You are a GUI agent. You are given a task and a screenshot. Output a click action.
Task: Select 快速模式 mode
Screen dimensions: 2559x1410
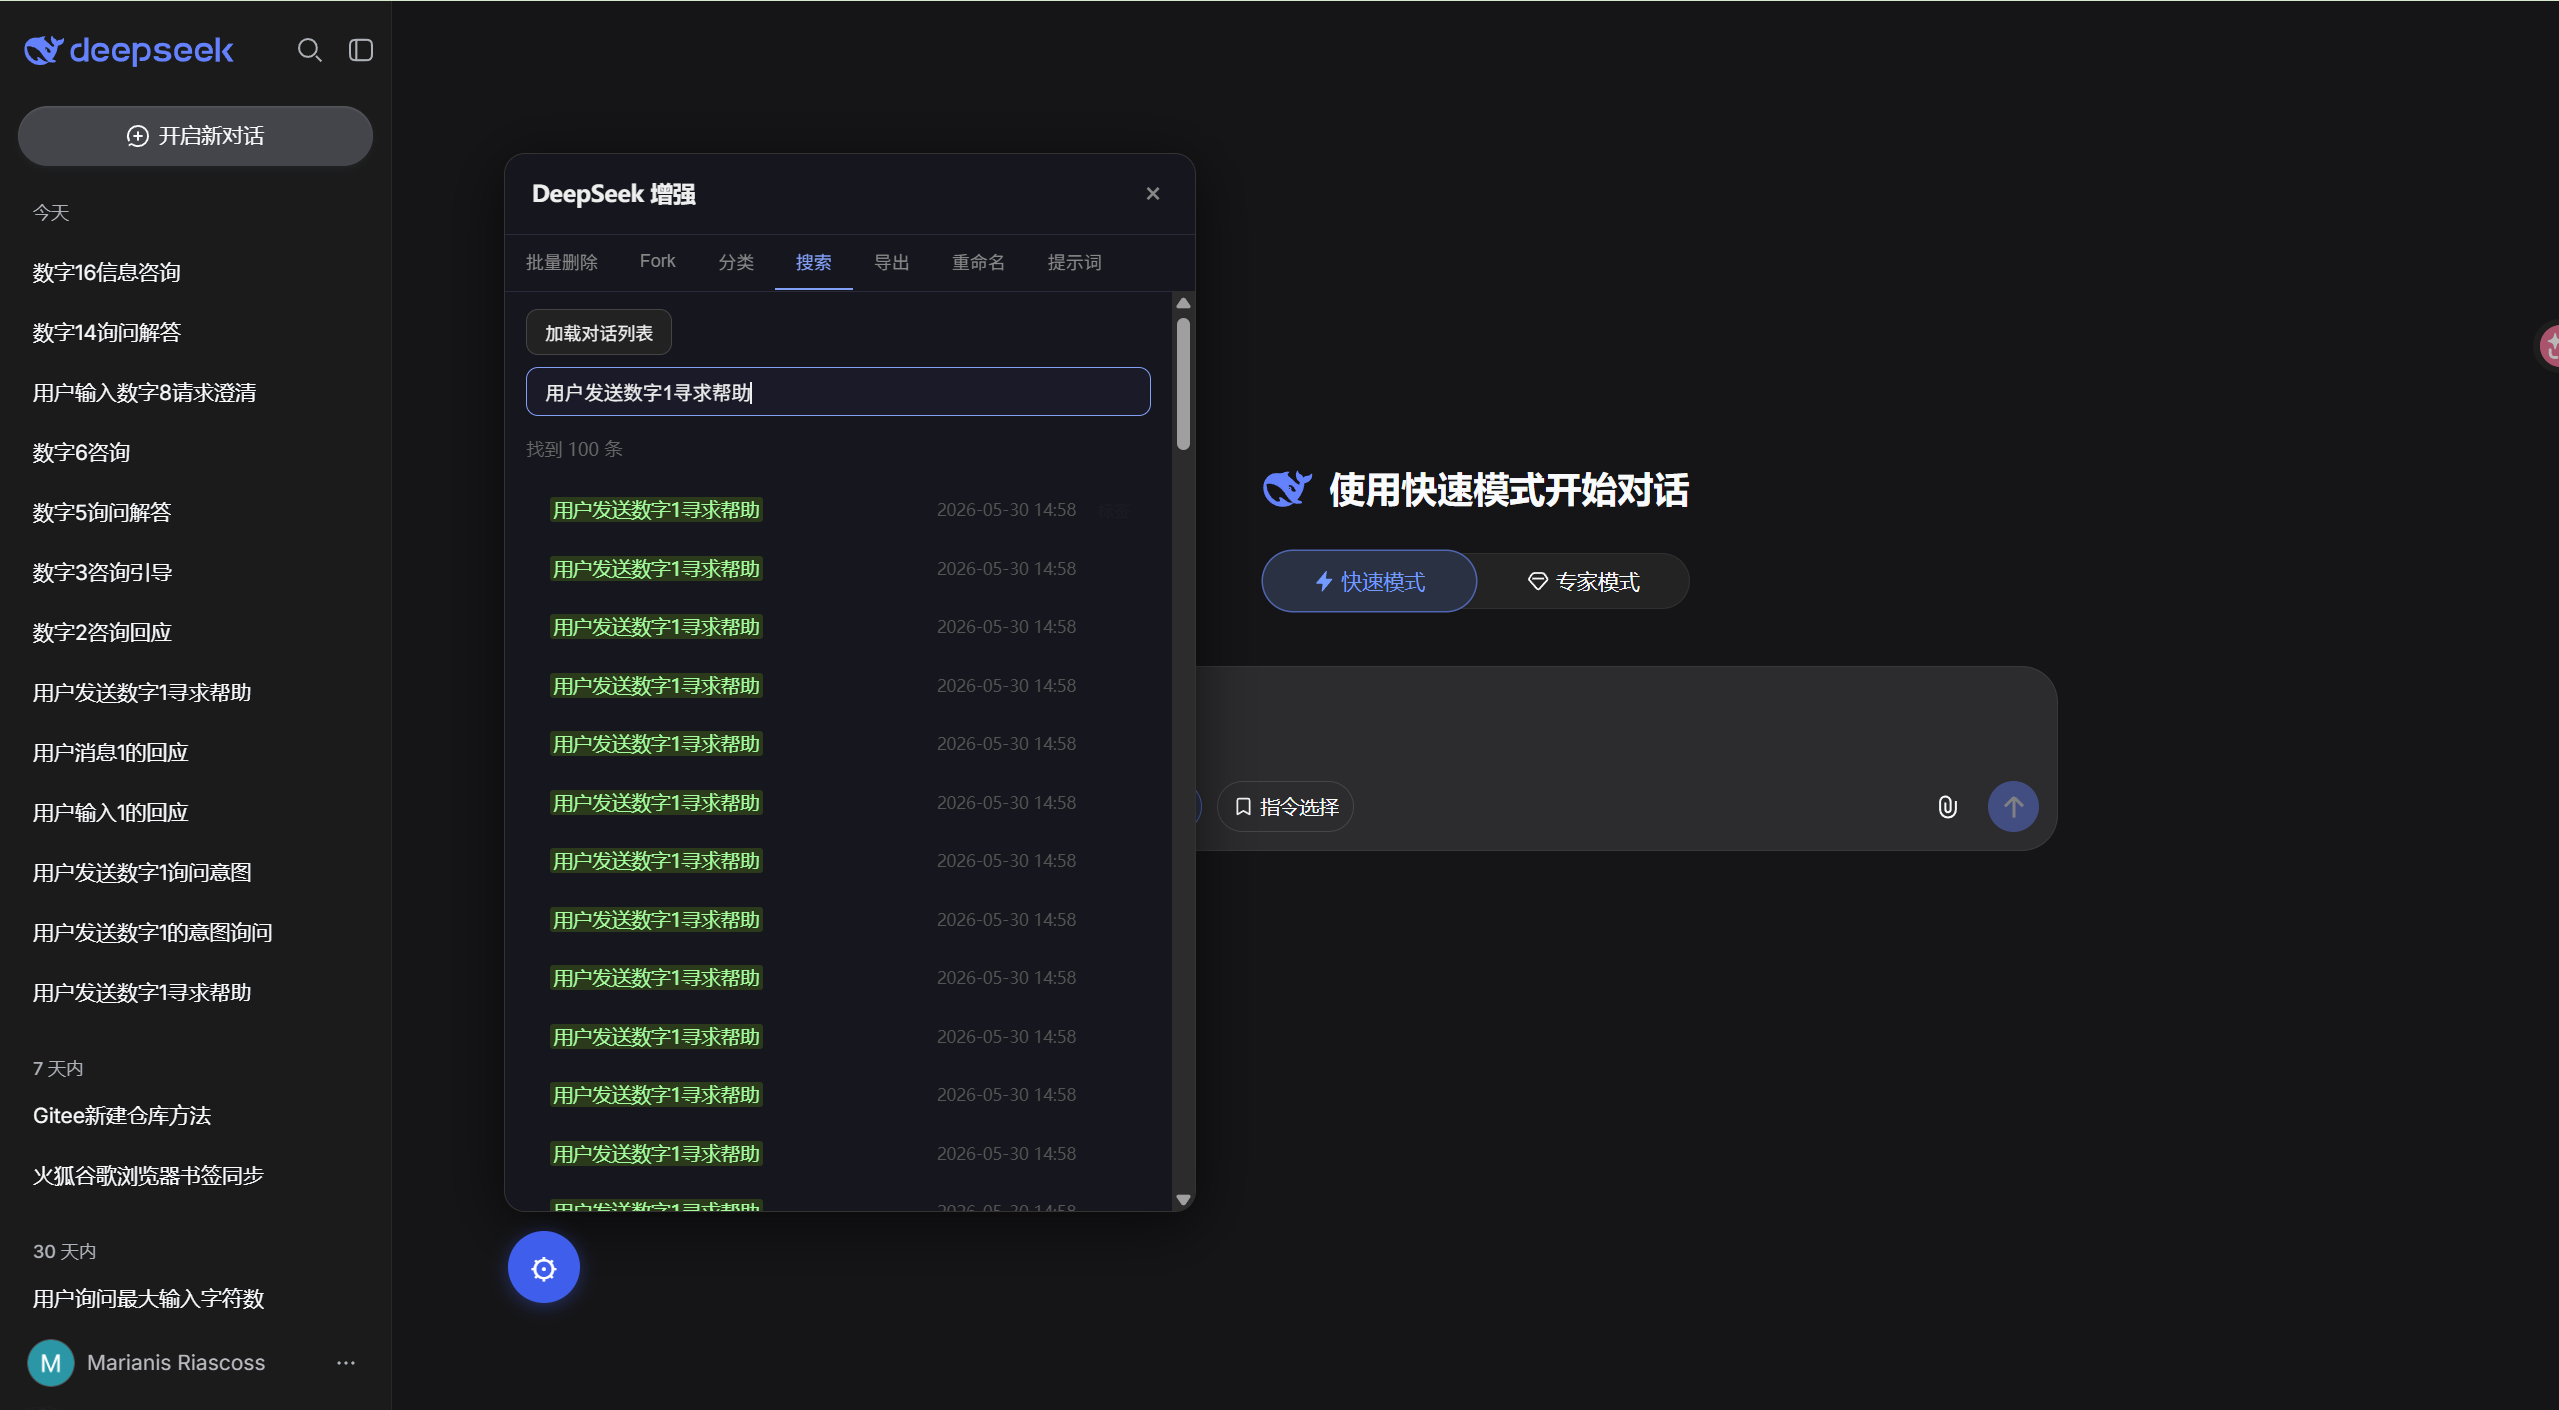coord(1369,581)
